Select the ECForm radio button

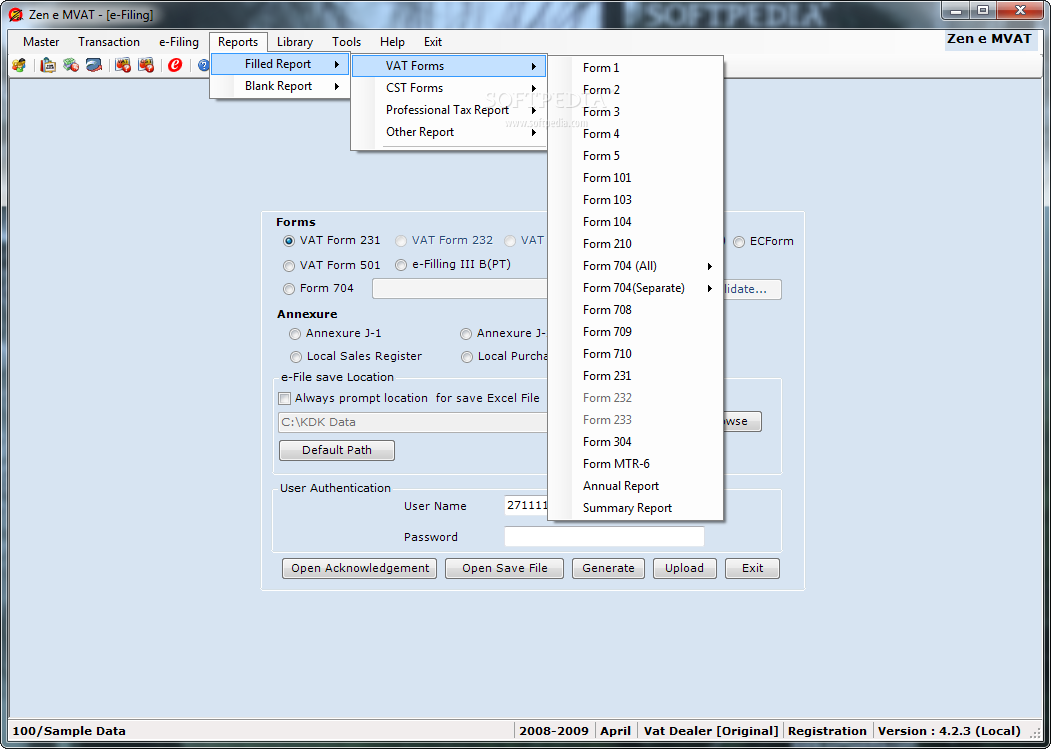pos(739,241)
